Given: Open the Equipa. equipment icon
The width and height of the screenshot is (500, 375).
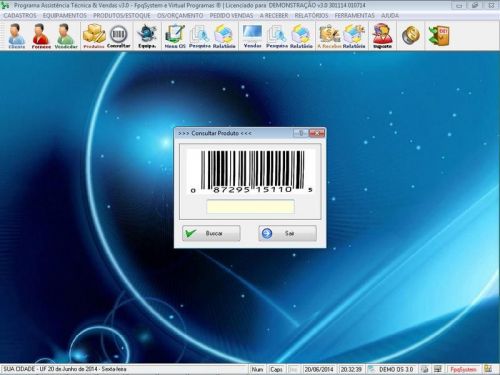Looking at the screenshot, I should [x=147, y=36].
